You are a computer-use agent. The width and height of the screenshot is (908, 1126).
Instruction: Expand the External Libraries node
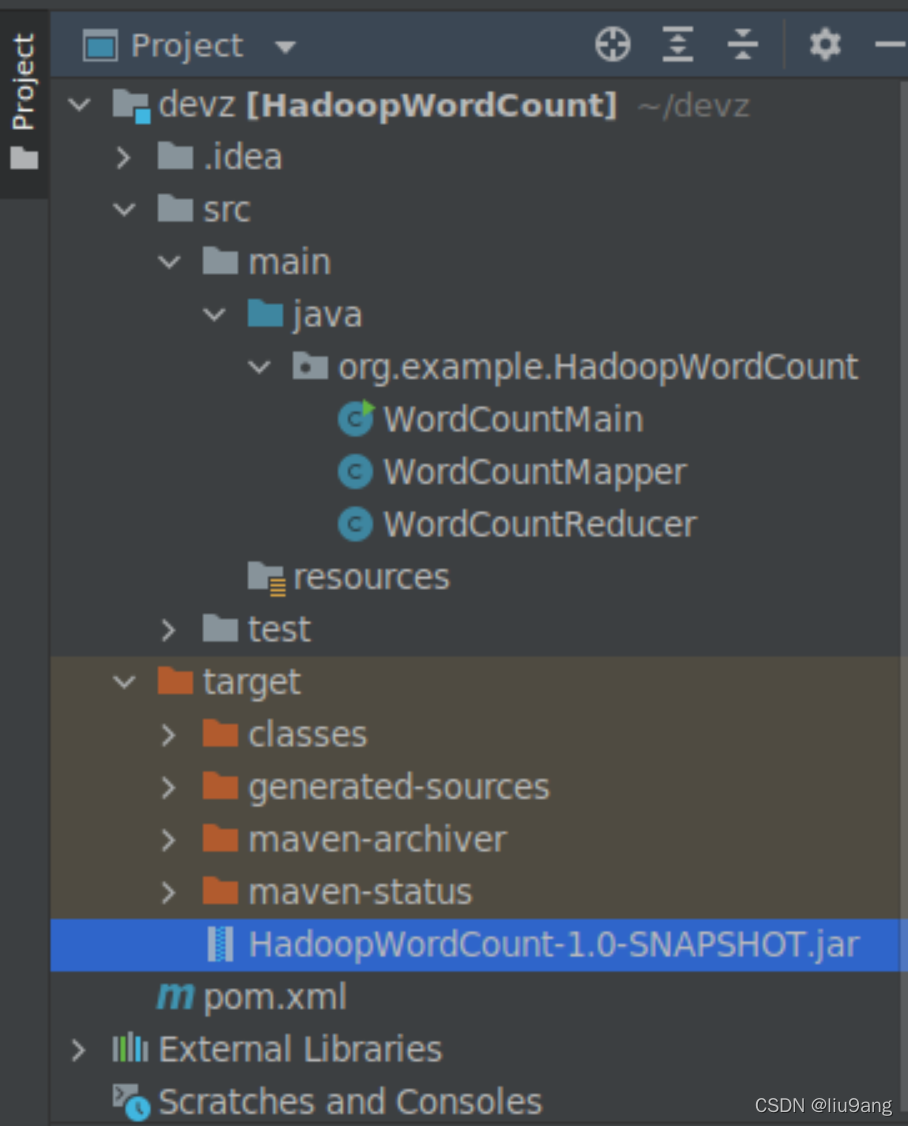click(78, 1050)
